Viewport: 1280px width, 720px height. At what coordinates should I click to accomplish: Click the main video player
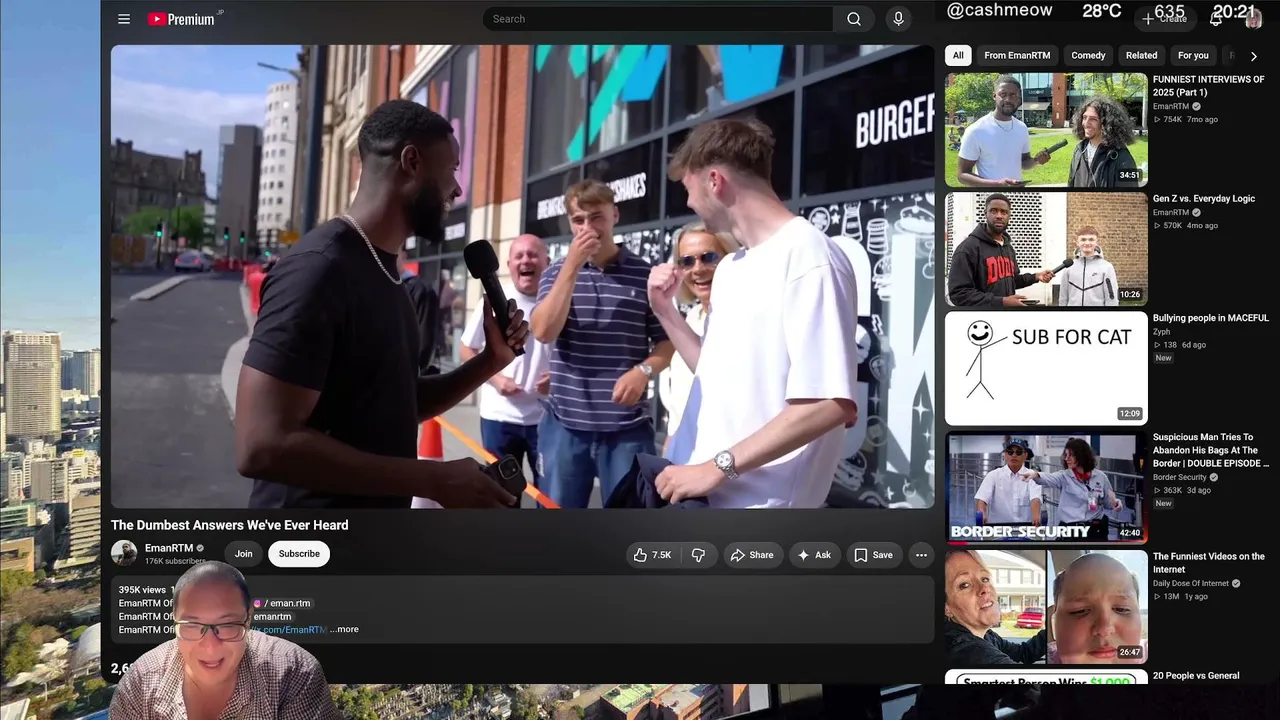tap(522, 277)
